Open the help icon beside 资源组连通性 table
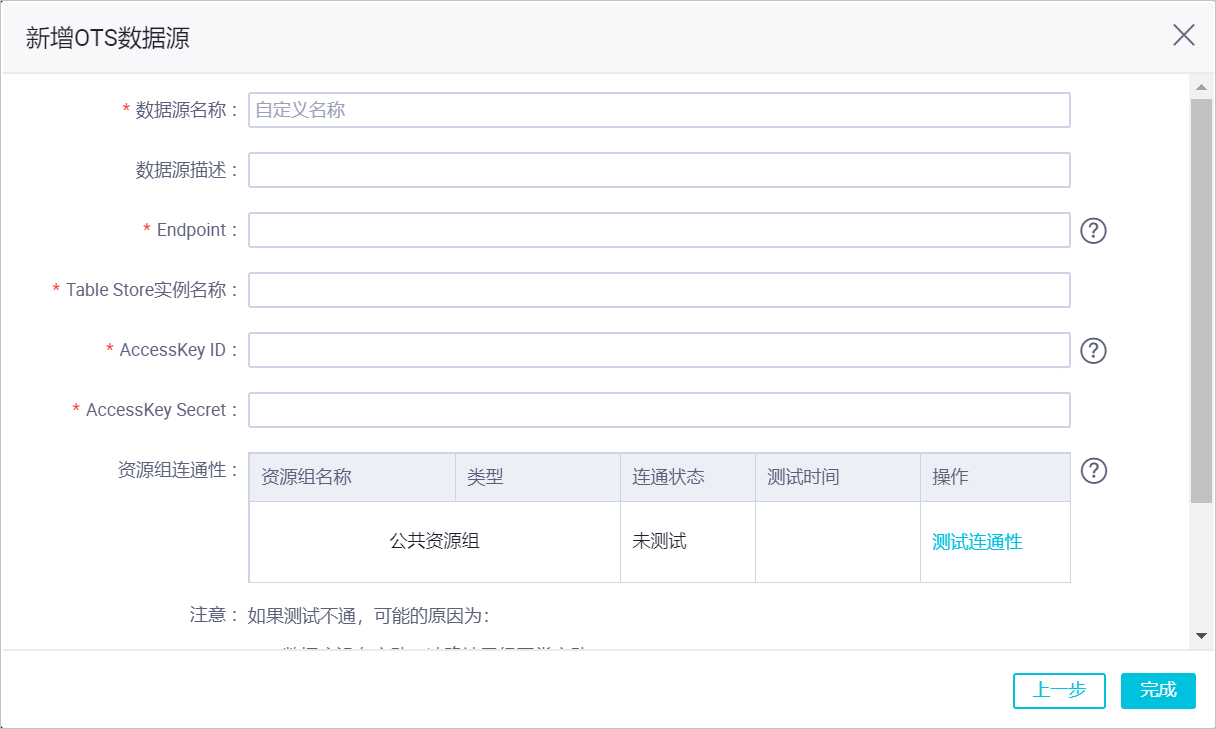 pyautogui.click(x=1094, y=471)
